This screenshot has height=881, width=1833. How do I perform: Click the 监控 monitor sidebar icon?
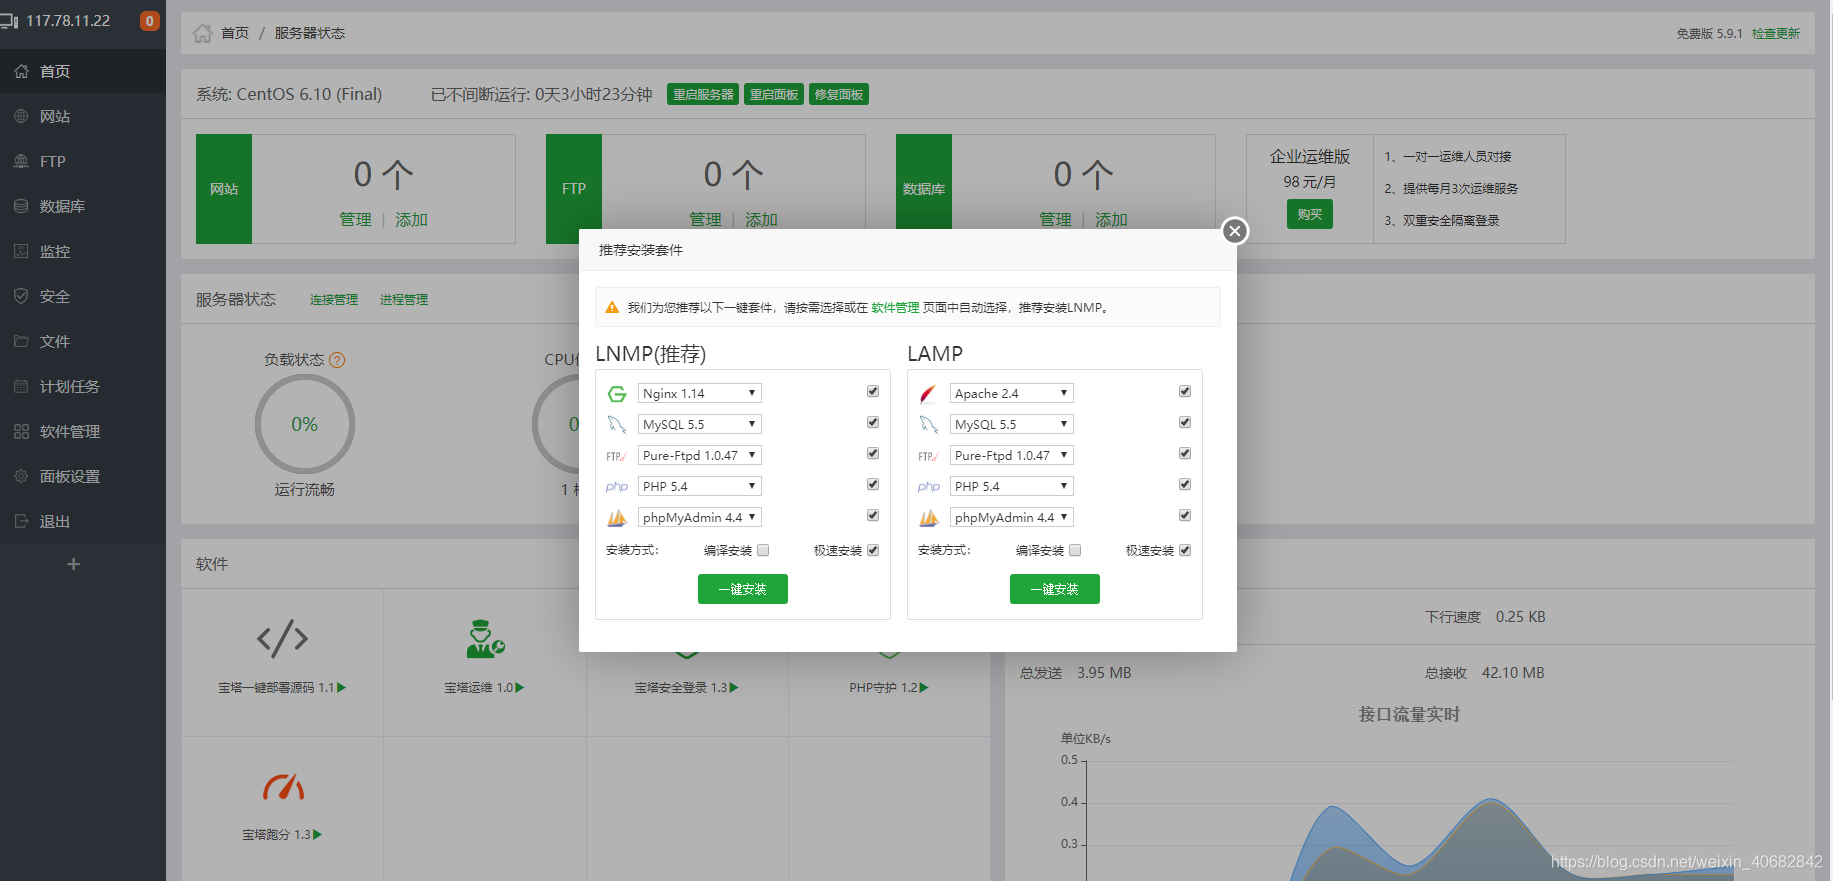tap(21, 251)
